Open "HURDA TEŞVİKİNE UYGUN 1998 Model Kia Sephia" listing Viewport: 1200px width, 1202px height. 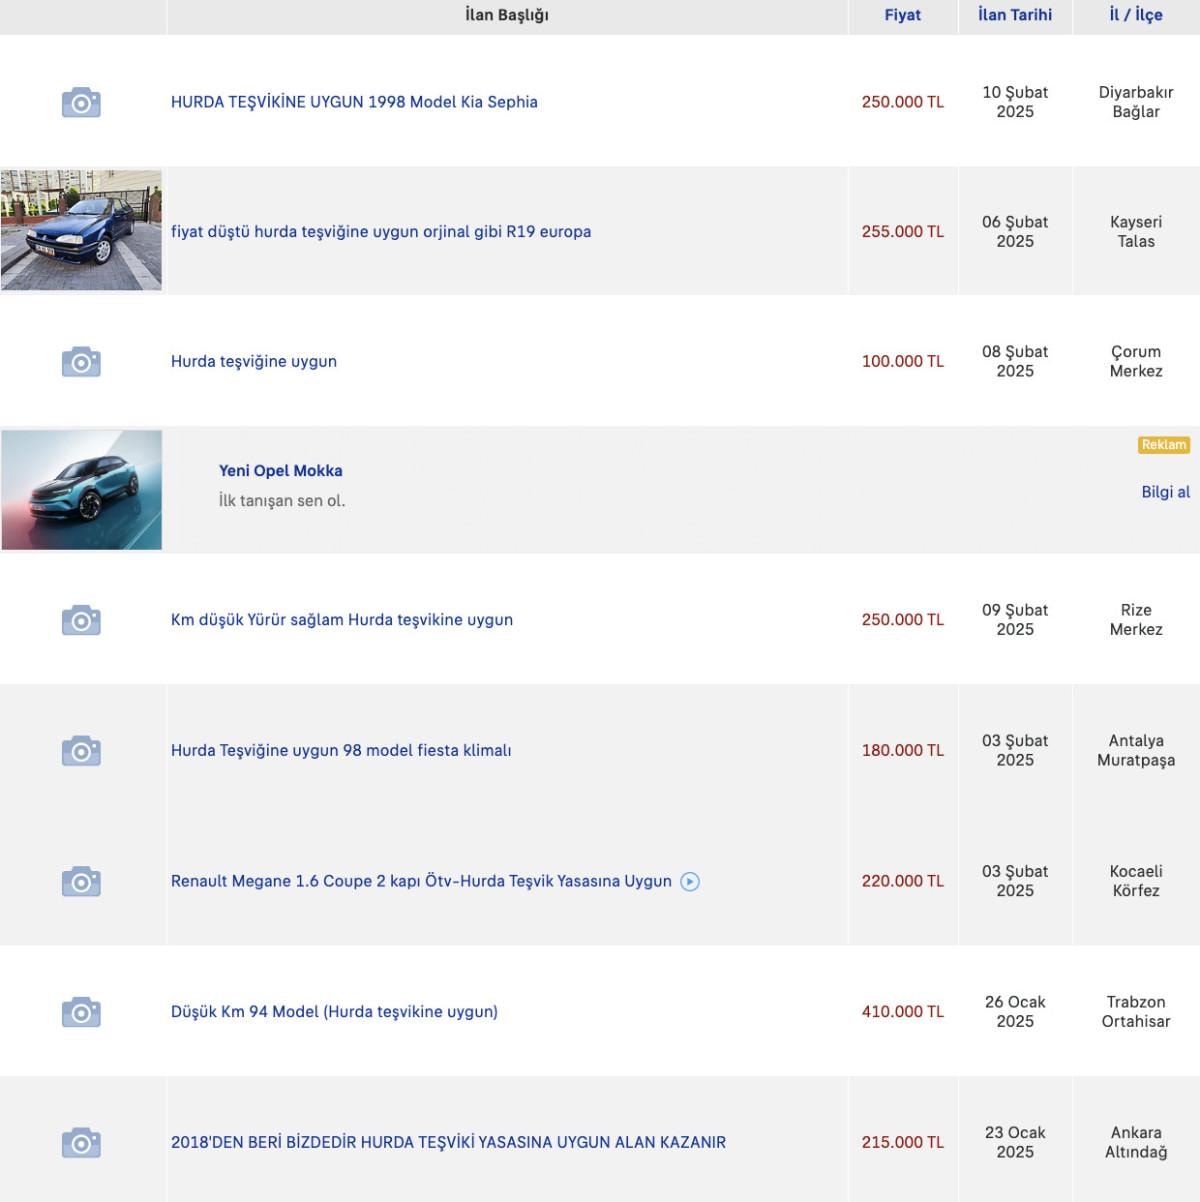pyautogui.click(x=354, y=102)
